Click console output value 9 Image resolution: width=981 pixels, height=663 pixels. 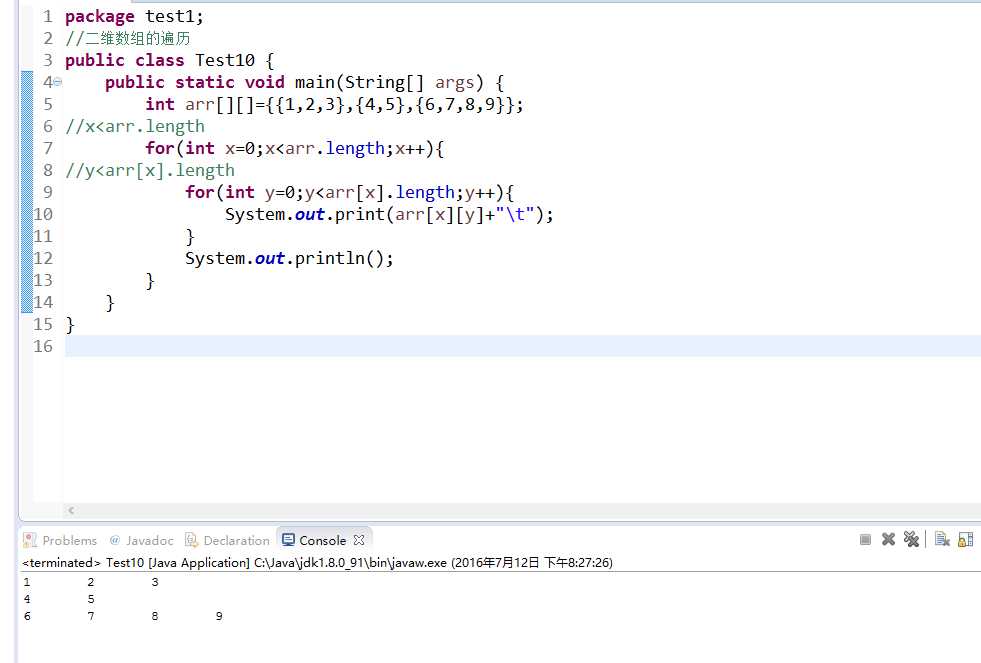click(219, 616)
